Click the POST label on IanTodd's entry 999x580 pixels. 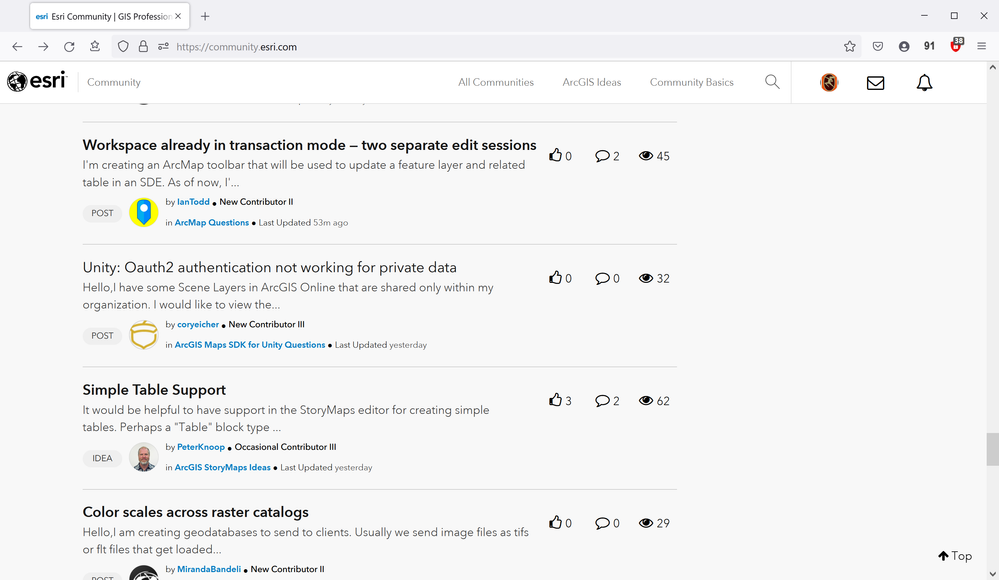[x=102, y=213]
